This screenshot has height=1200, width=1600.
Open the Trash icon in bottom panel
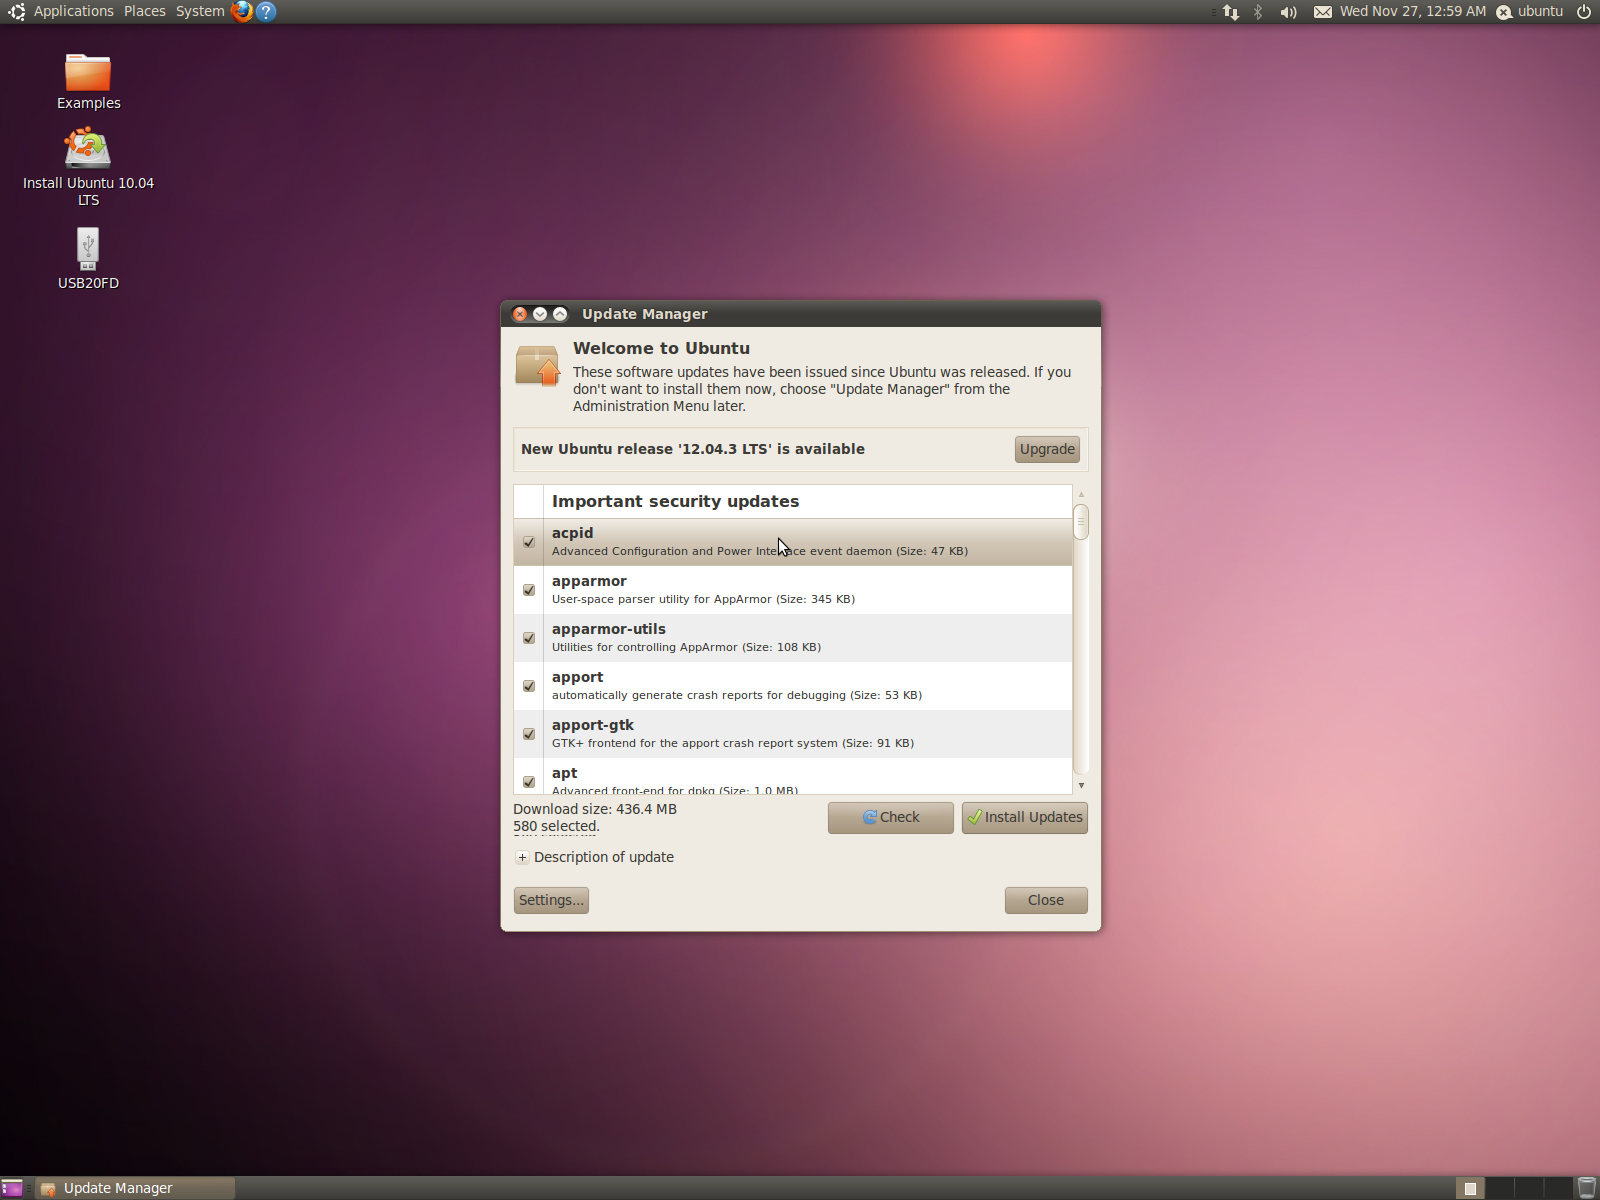[x=1587, y=1188]
